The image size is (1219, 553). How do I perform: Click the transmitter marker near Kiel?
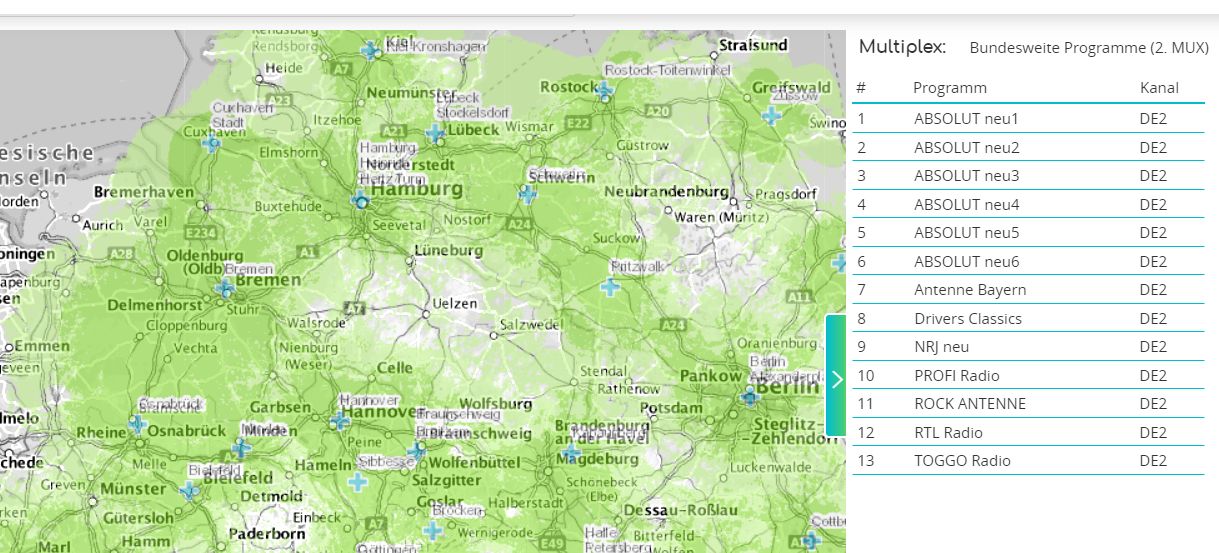tap(372, 50)
